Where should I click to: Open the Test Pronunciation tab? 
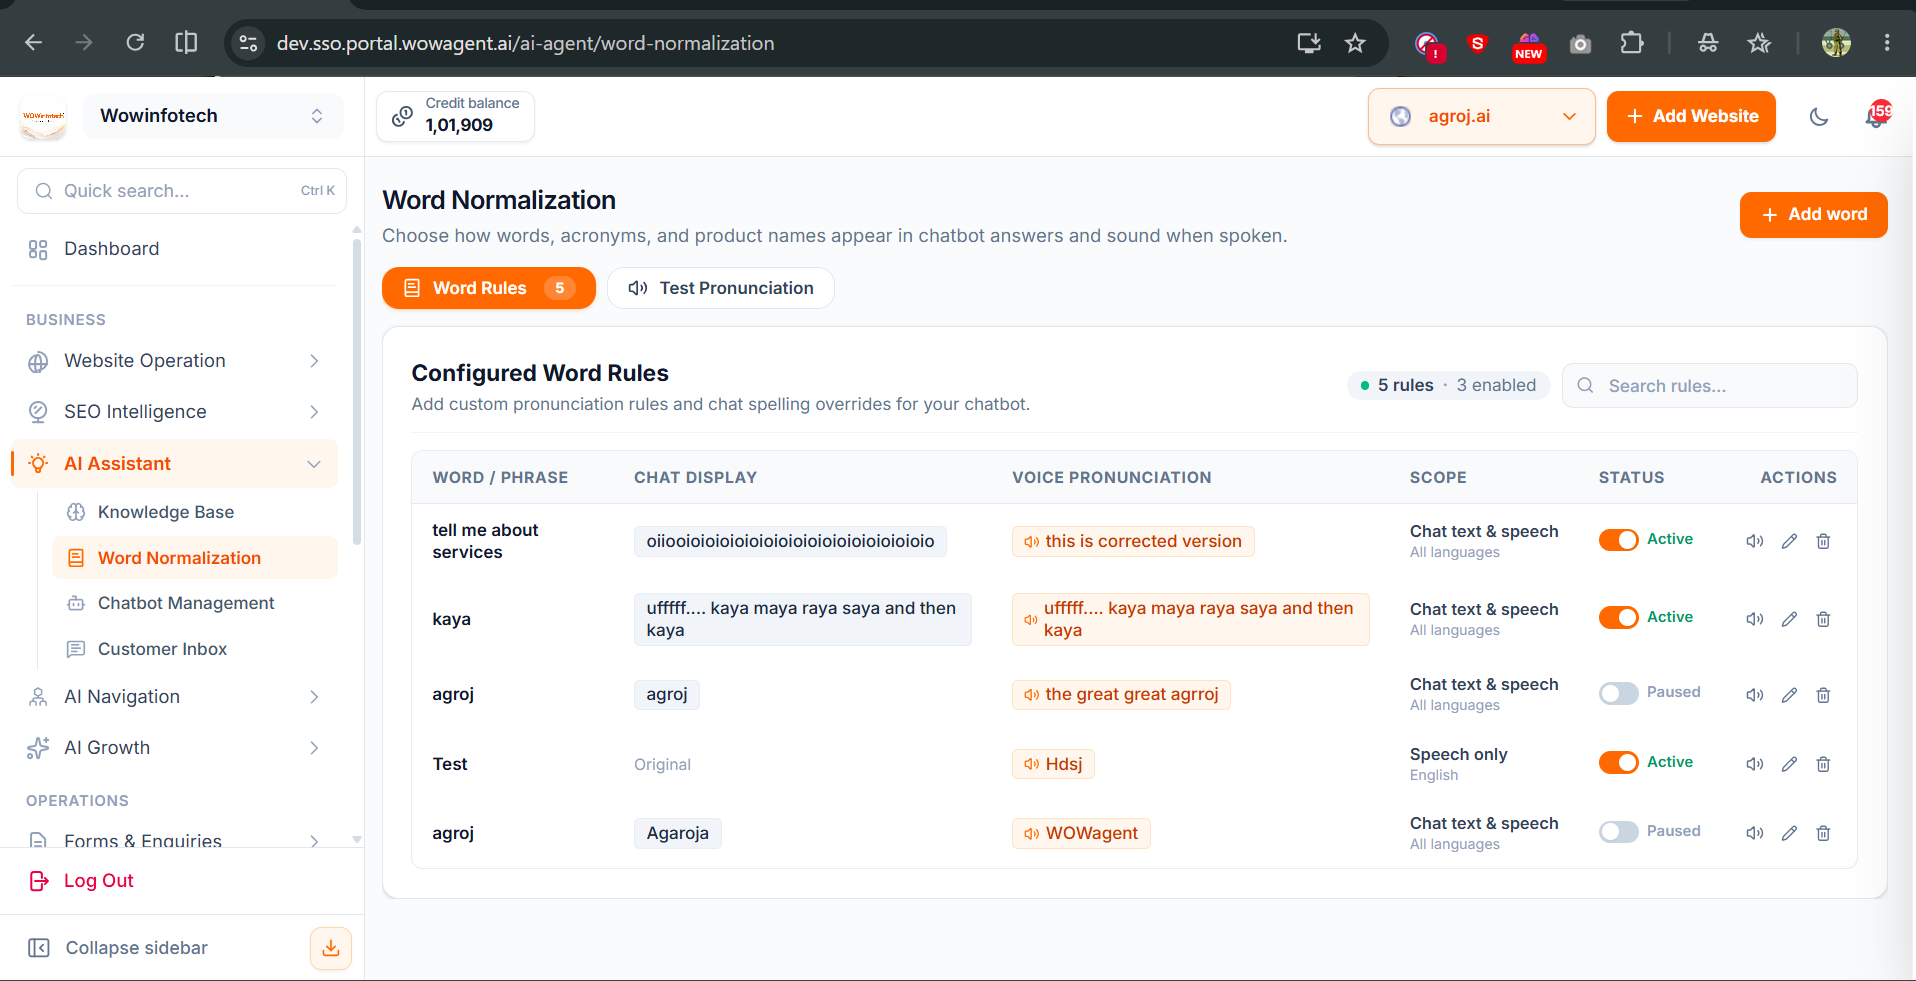pyautogui.click(x=721, y=288)
